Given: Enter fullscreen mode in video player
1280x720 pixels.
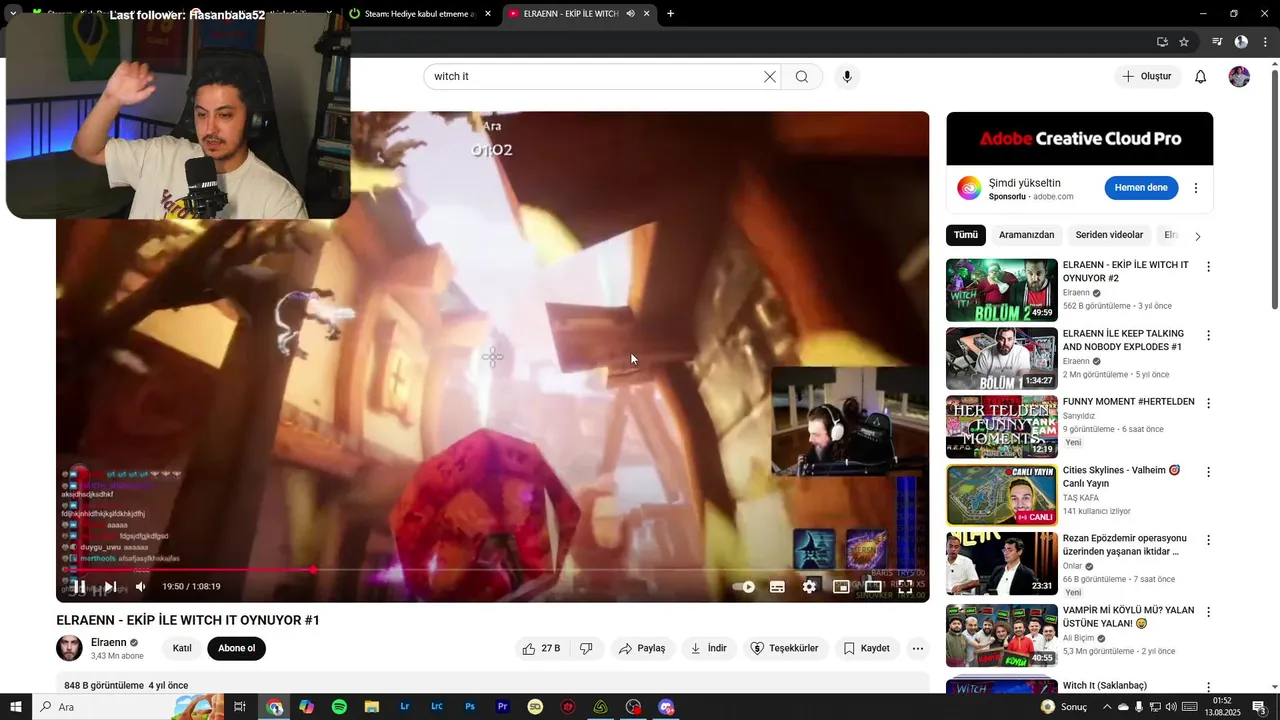Looking at the screenshot, I should (905, 587).
